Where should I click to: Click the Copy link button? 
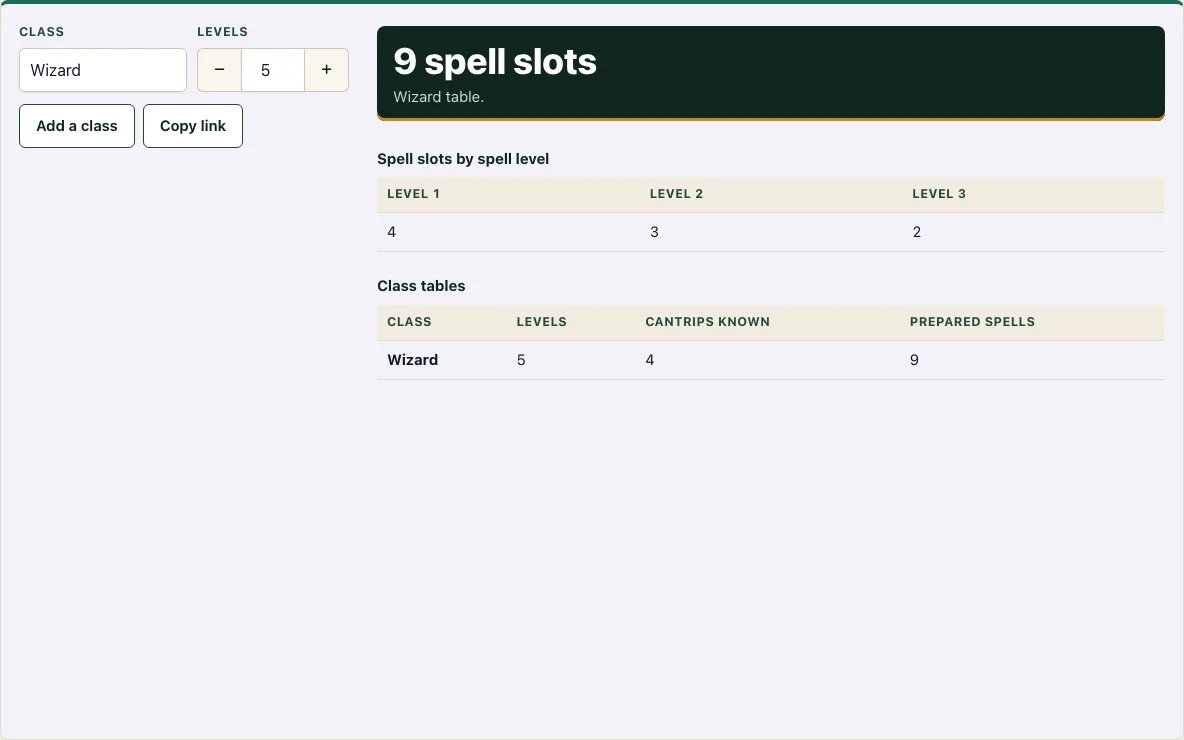click(x=193, y=126)
